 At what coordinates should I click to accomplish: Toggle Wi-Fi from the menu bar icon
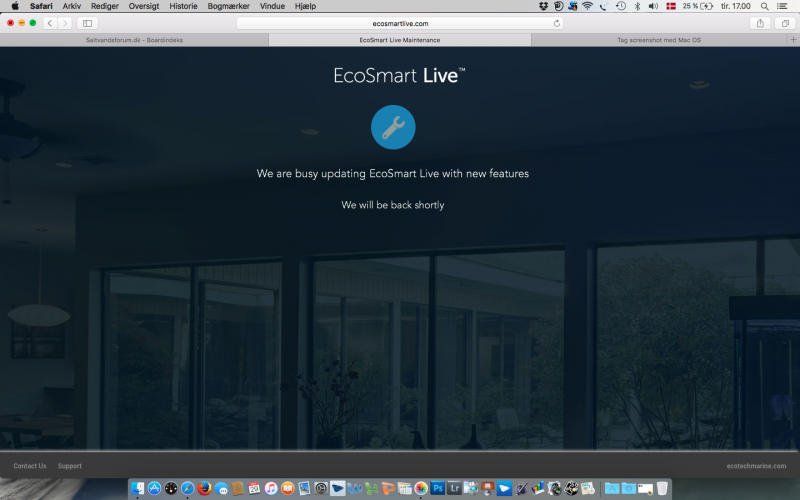(x=588, y=6)
